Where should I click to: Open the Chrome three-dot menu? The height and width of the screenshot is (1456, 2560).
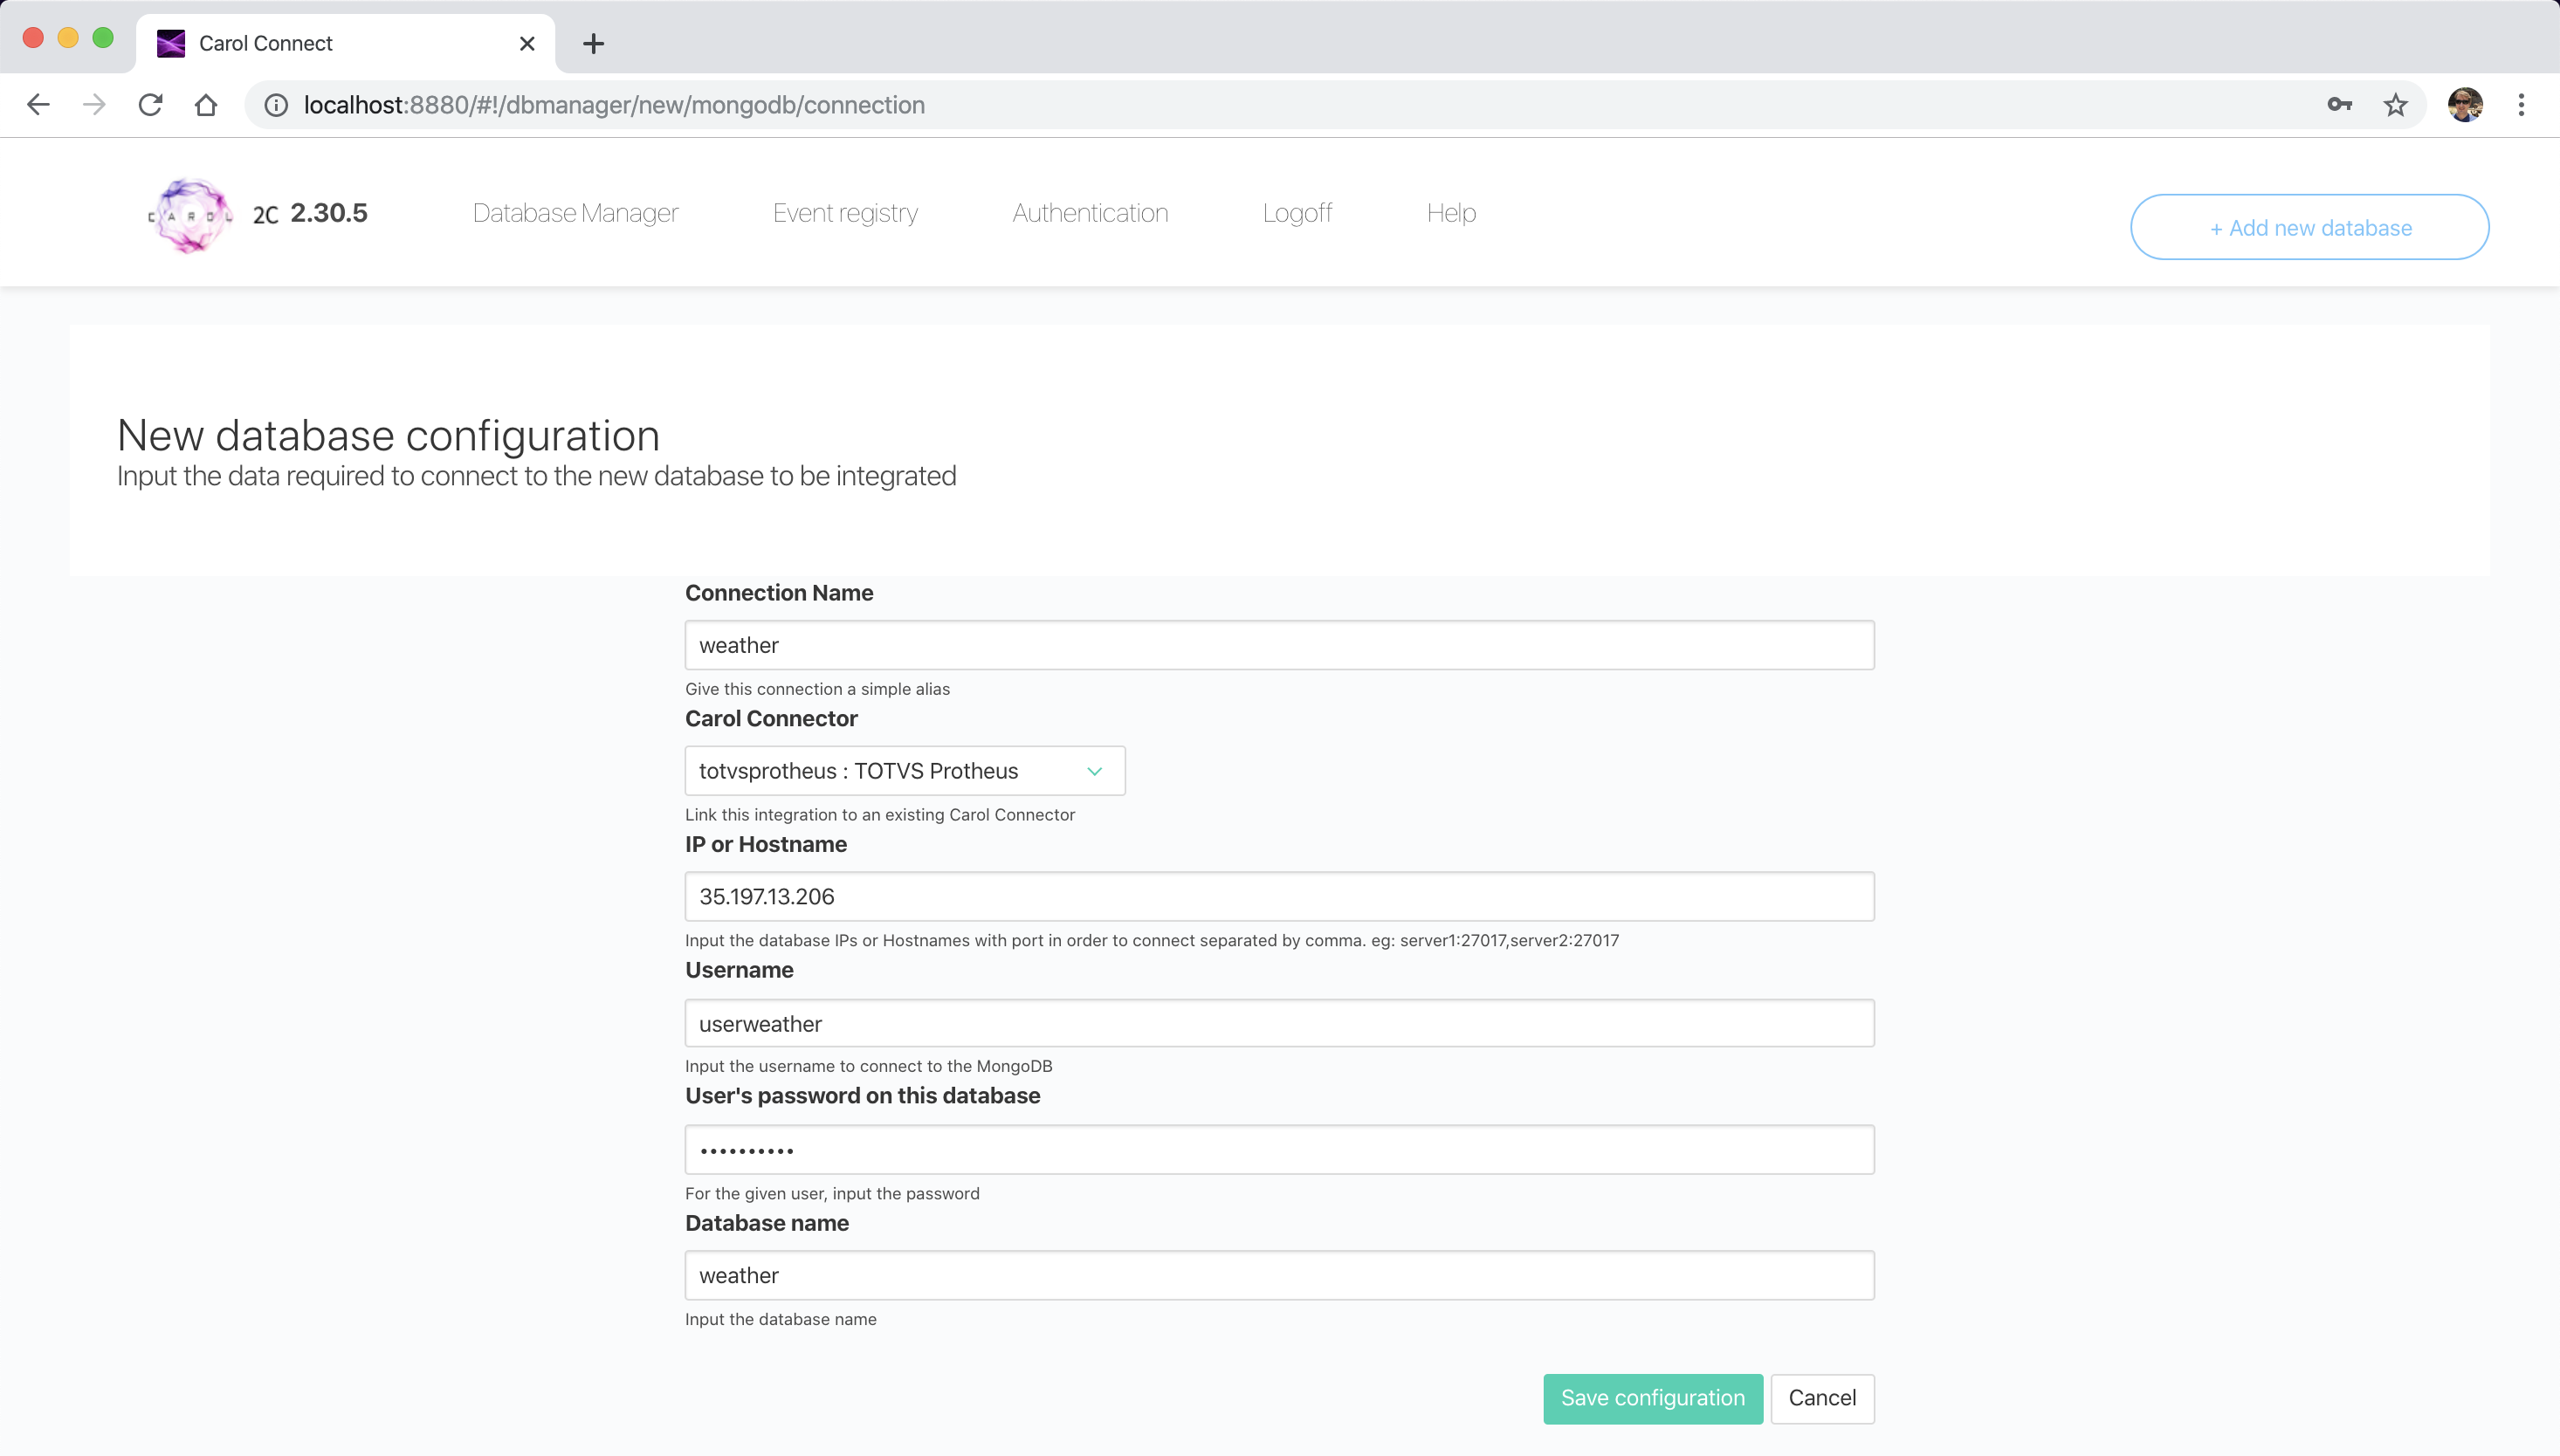(x=2521, y=105)
